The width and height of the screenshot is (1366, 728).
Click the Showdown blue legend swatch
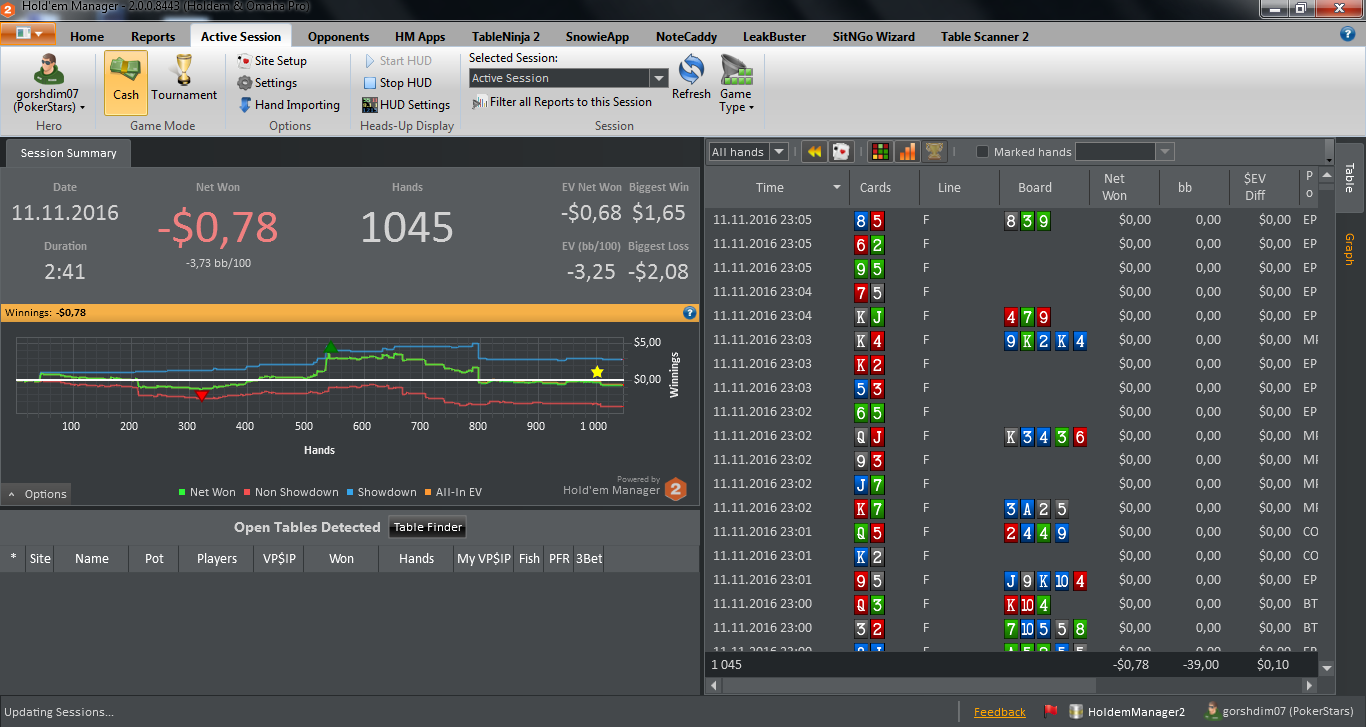coord(350,492)
